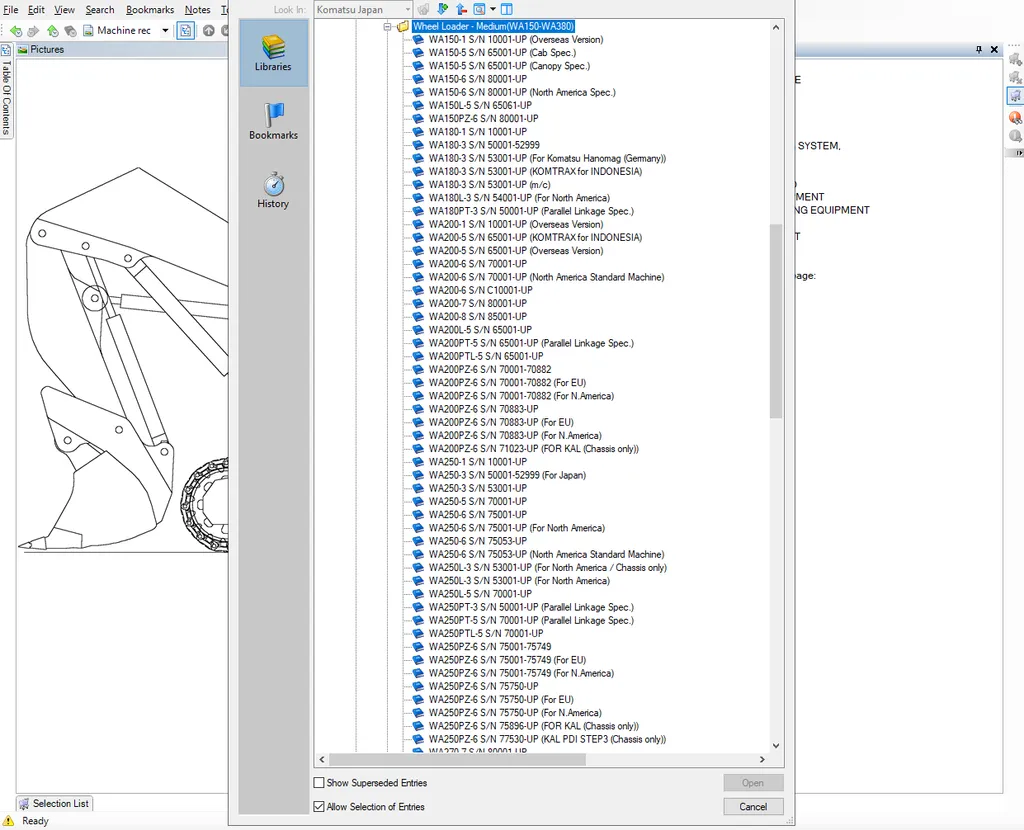Open the Machine rec dropdown arrow in the toolbar
The height and width of the screenshot is (830, 1024).
pyautogui.click(x=165, y=31)
